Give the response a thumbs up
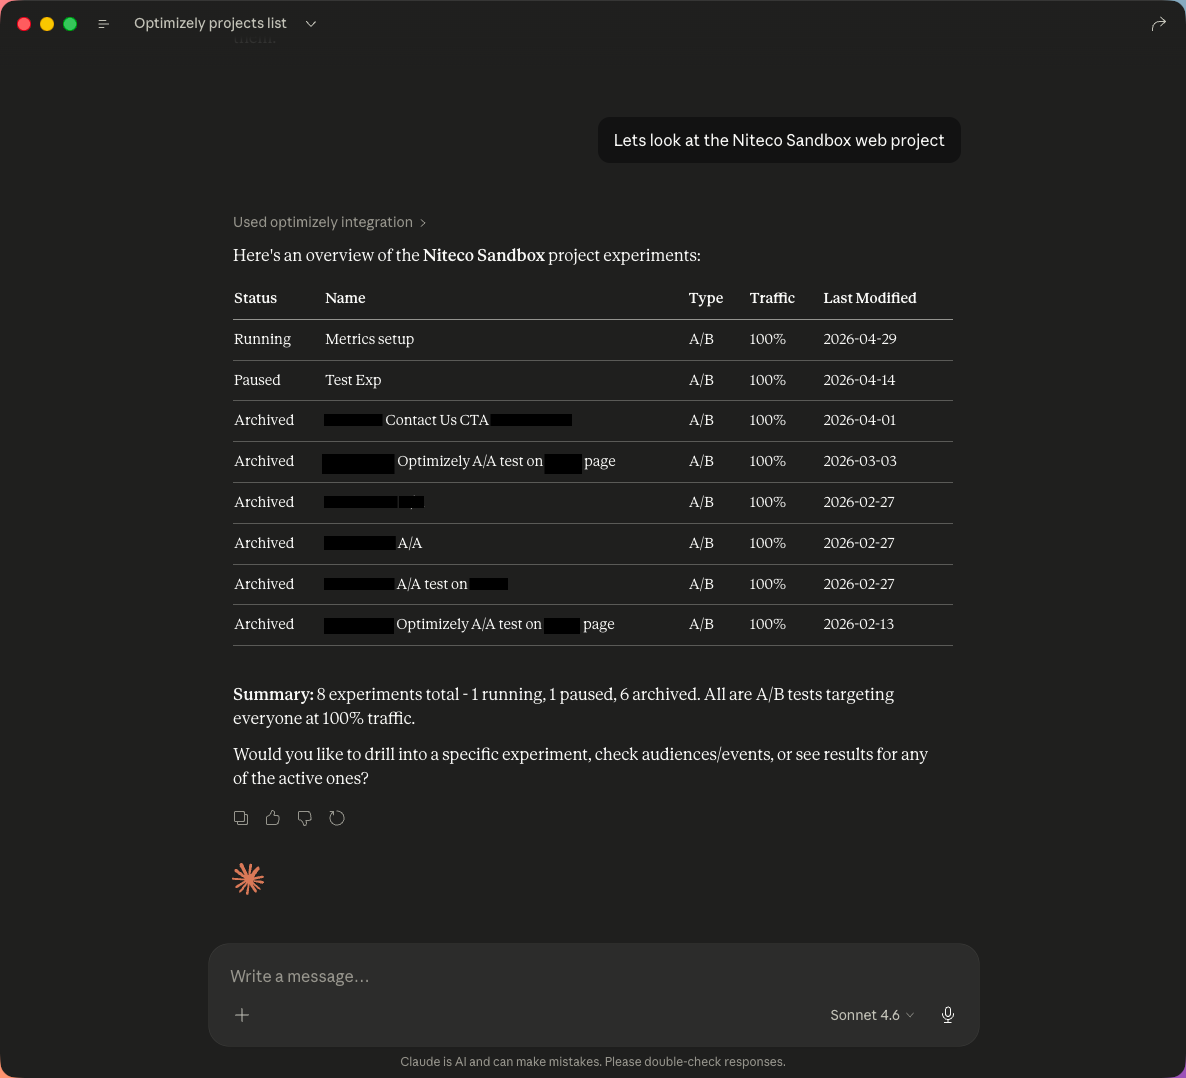This screenshot has width=1186, height=1078. (x=273, y=818)
